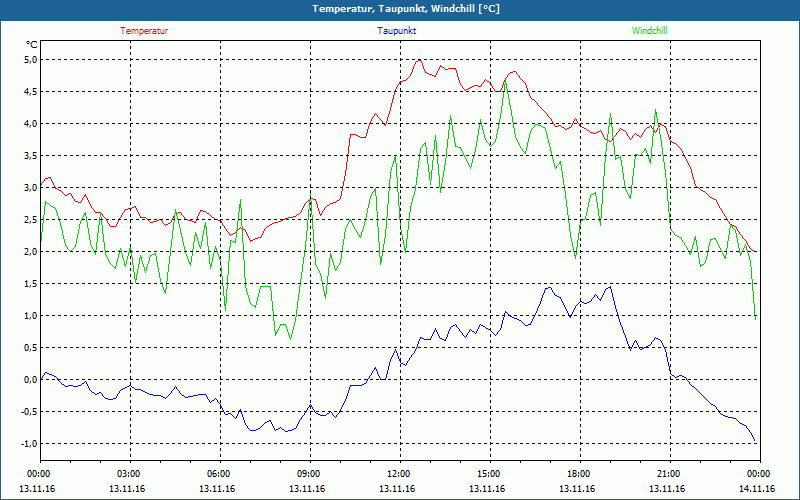Click the 4,5 y-axis value

click(x=31, y=92)
